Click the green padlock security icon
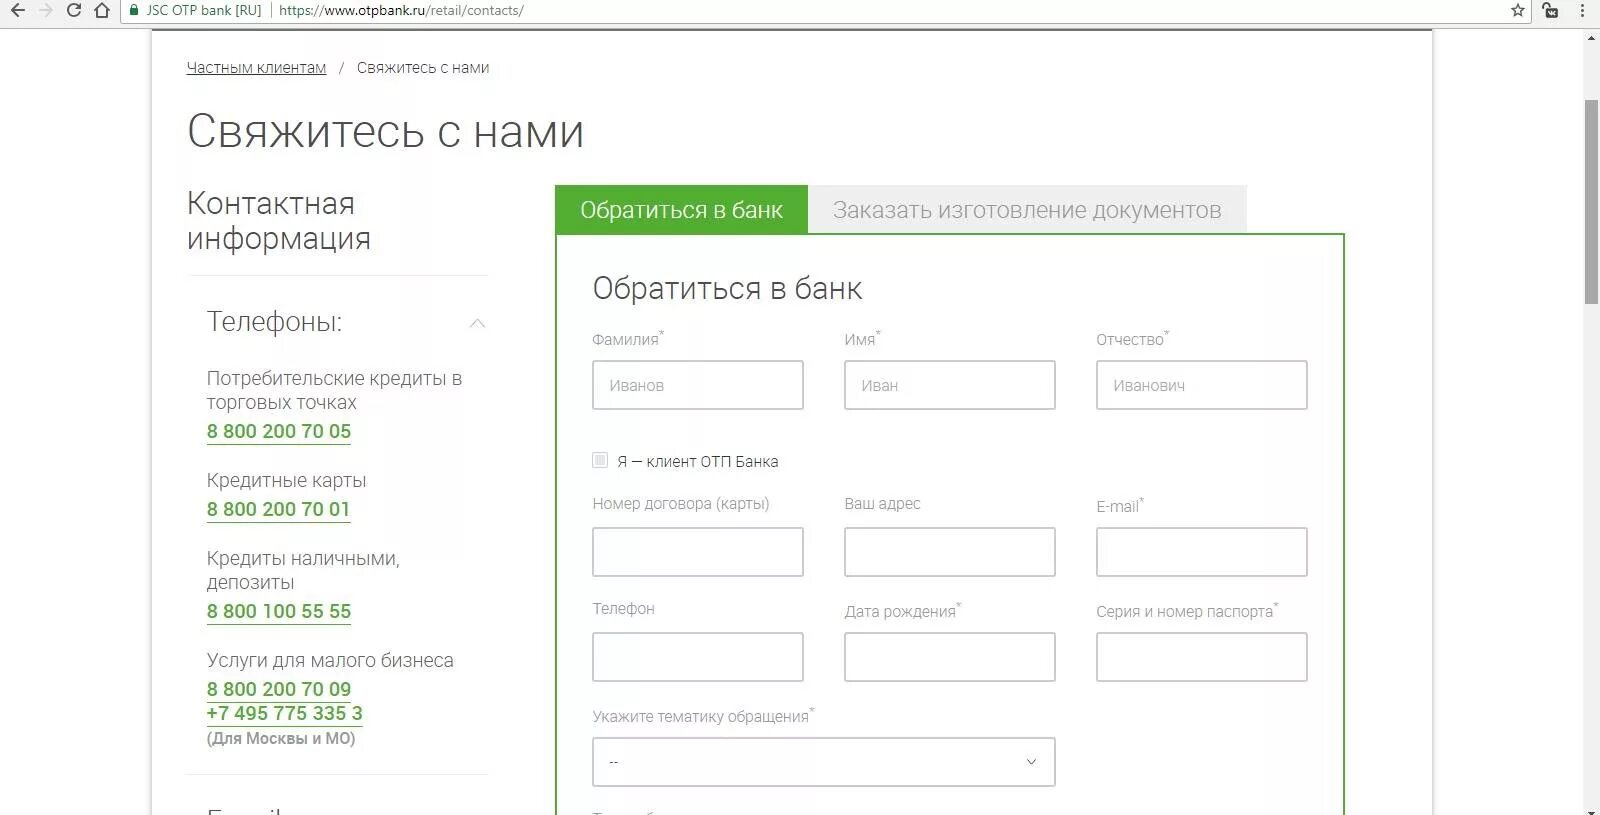Viewport: 1600px width, 815px height. click(134, 10)
